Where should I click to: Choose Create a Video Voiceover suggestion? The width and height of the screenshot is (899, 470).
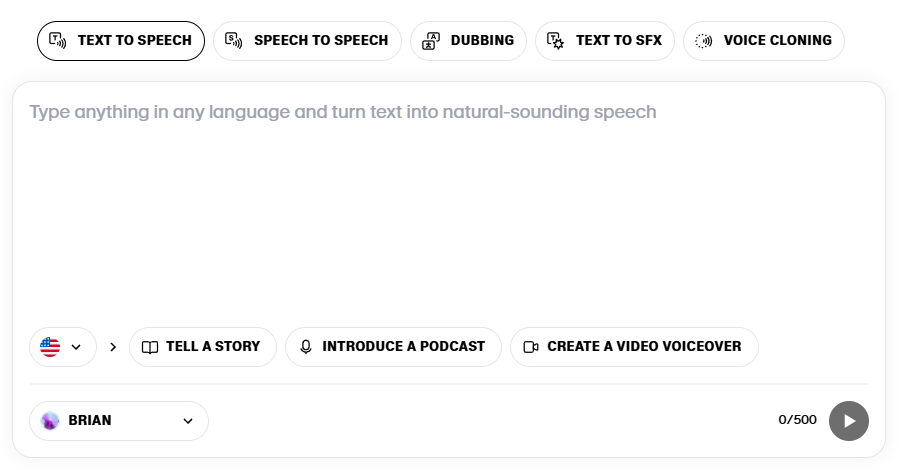pos(634,347)
